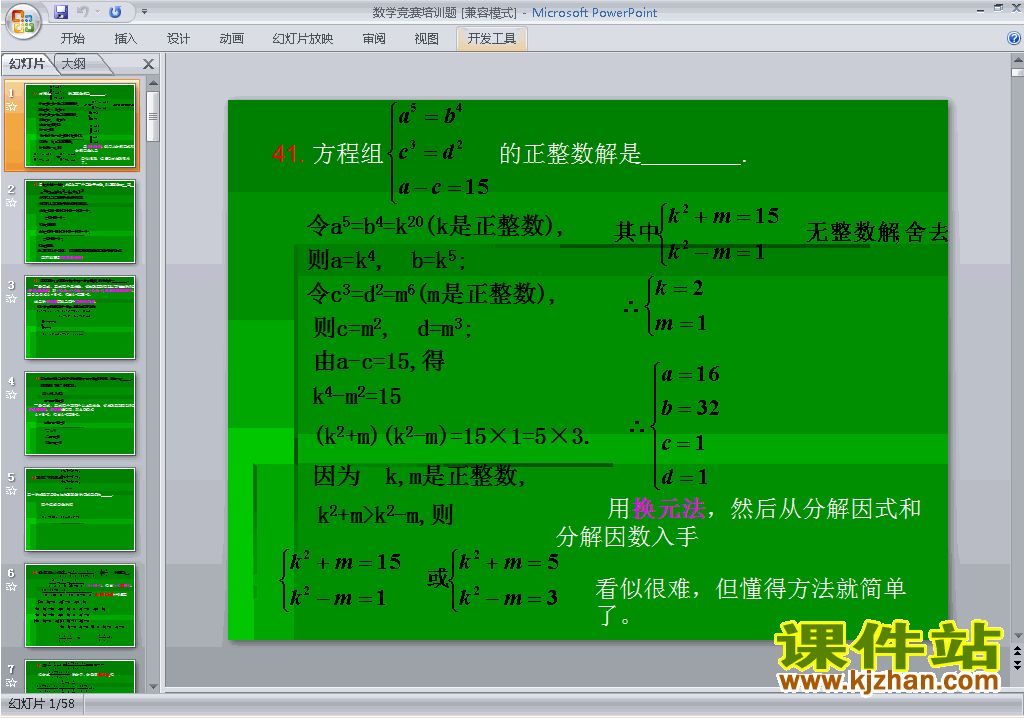
Task: Close the slides thumbnail pane
Action: [x=148, y=64]
